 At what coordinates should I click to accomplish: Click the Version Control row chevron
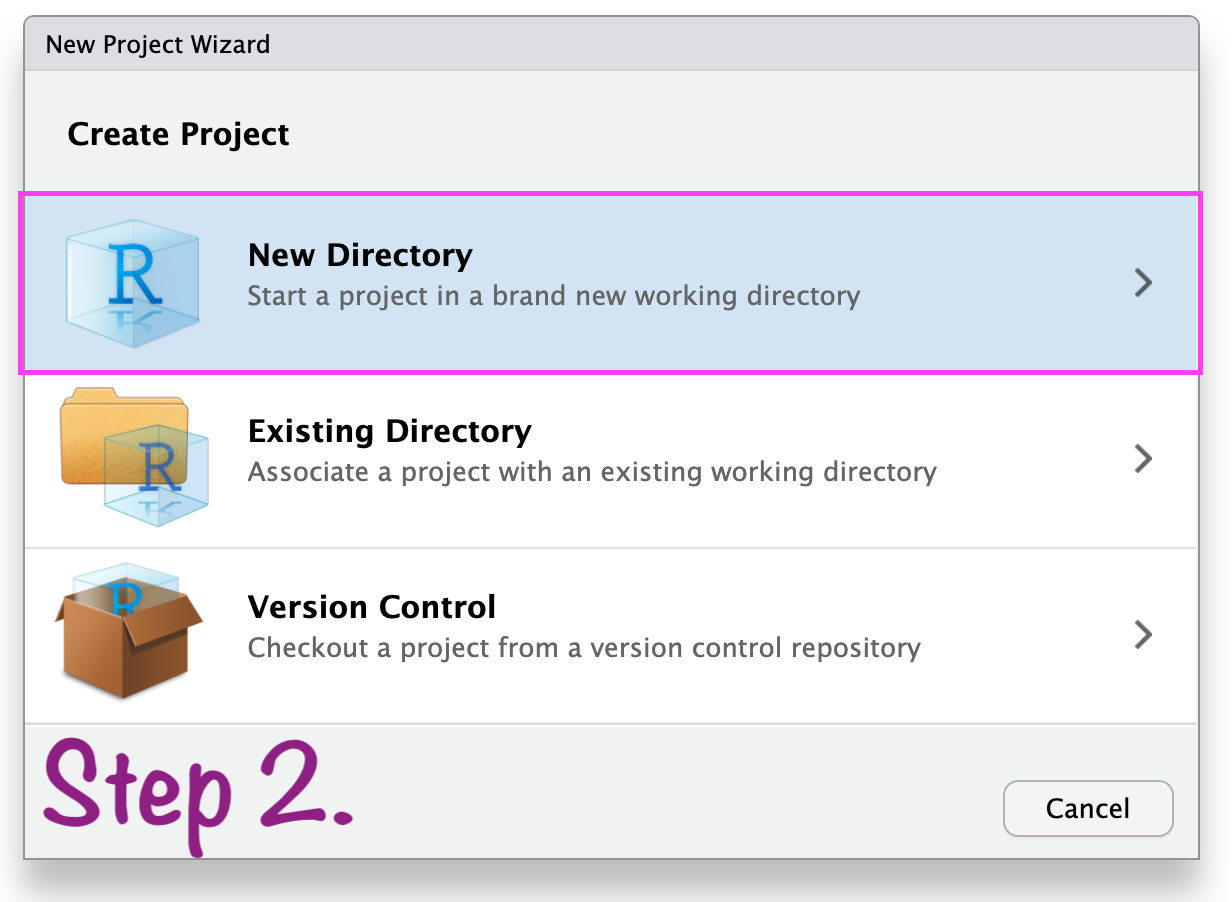point(1143,634)
